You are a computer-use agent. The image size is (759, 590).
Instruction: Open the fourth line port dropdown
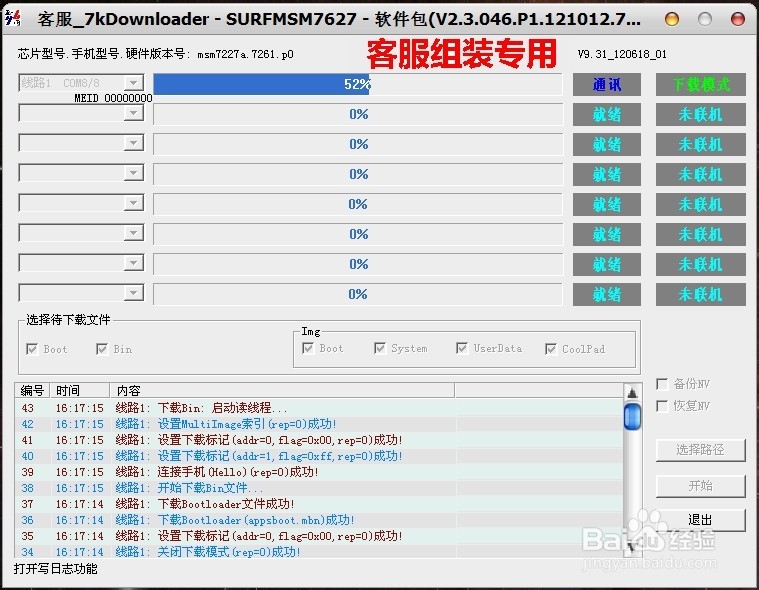click(x=134, y=173)
